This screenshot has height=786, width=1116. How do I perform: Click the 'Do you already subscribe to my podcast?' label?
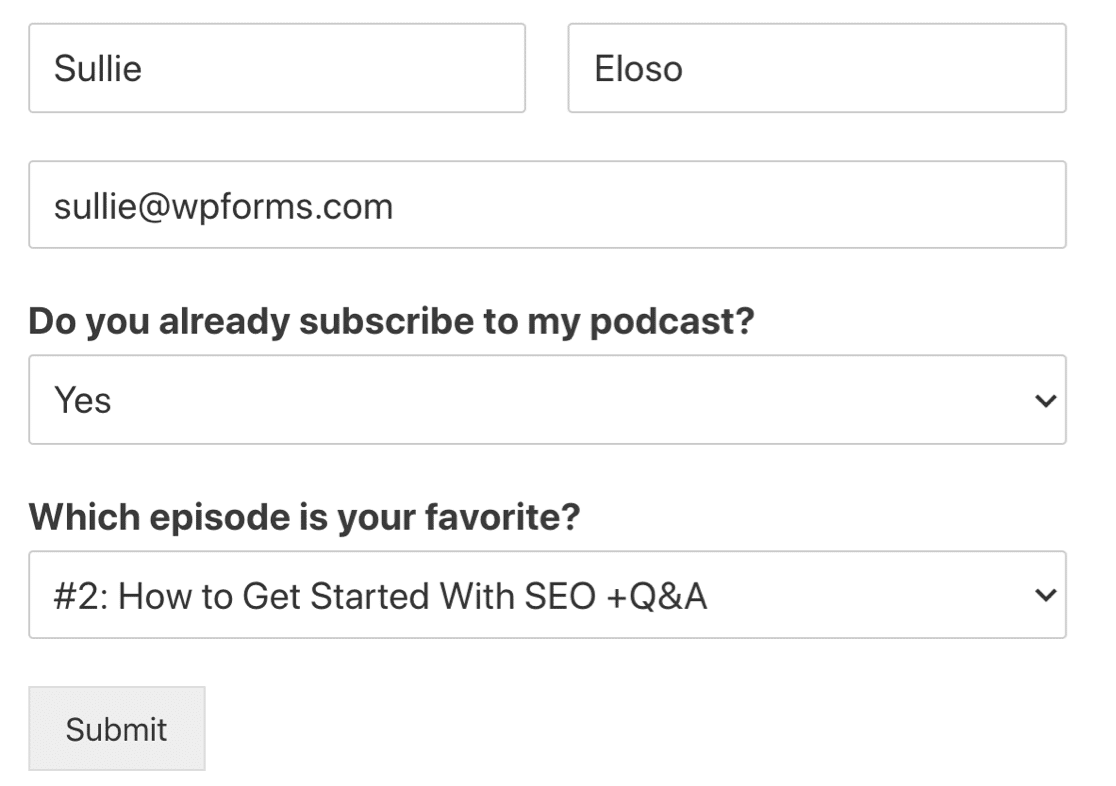point(391,322)
